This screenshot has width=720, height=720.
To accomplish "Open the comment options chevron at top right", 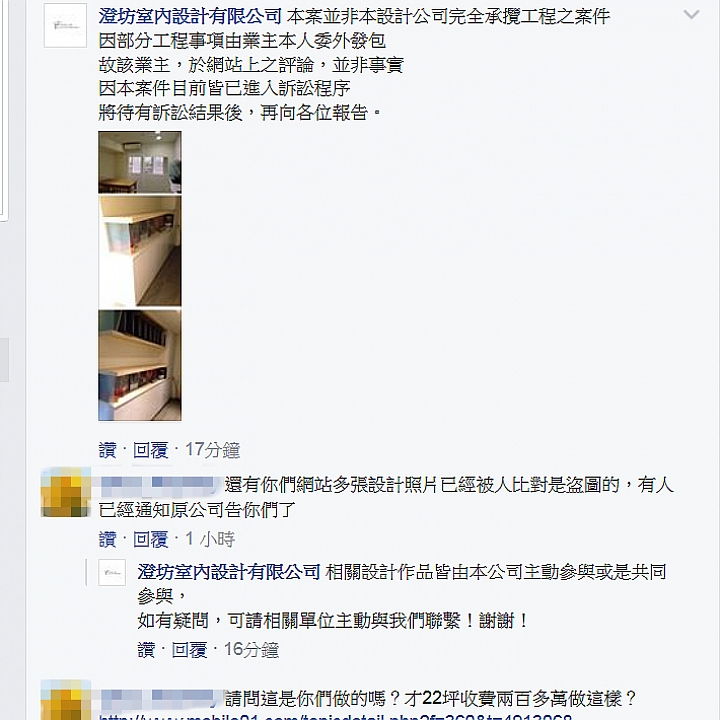I will pos(691,15).
